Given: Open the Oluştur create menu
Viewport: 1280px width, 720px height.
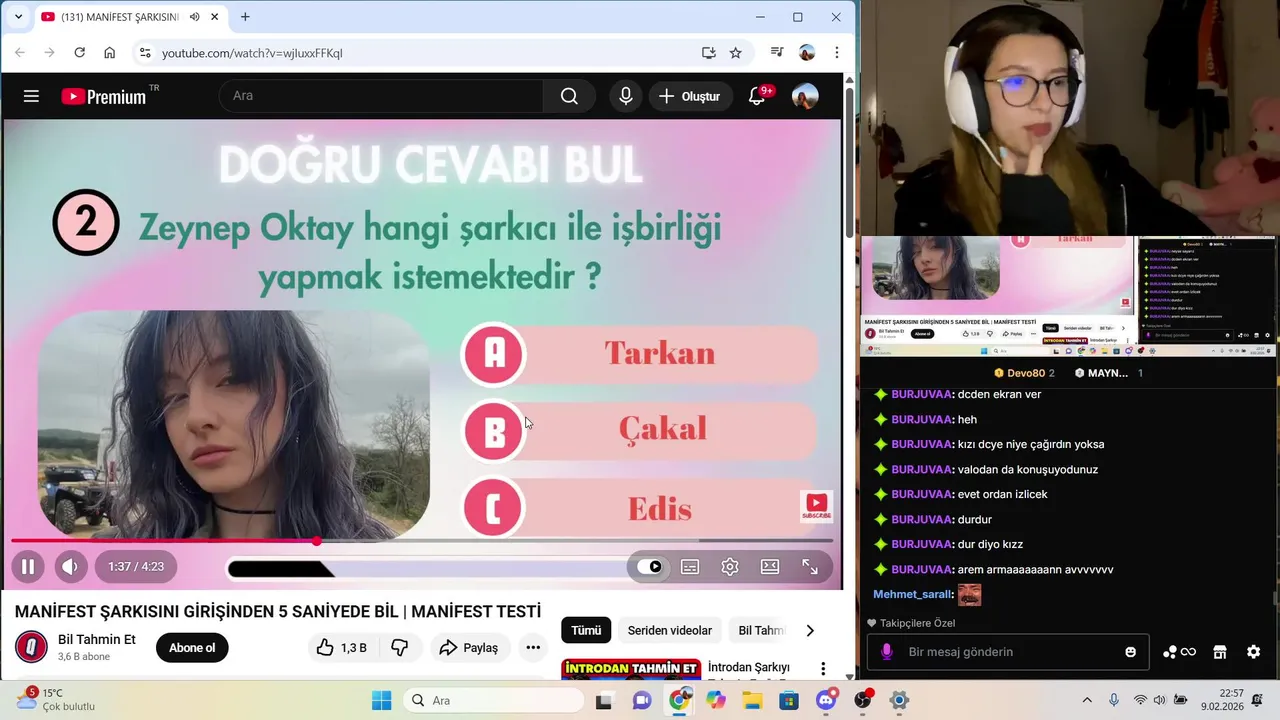Looking at the screenshot, I should click(x=689, y=96).
